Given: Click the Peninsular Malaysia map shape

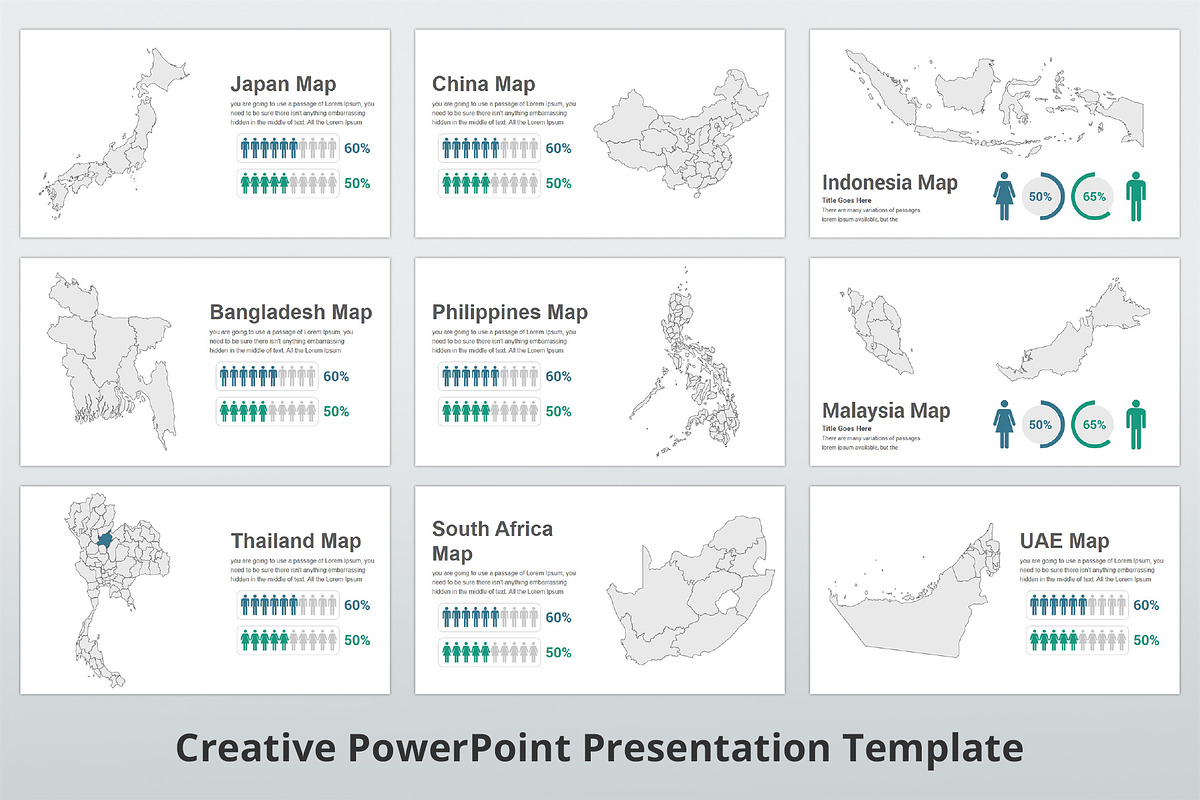Looking at the screenshot, I should [877, 331].
